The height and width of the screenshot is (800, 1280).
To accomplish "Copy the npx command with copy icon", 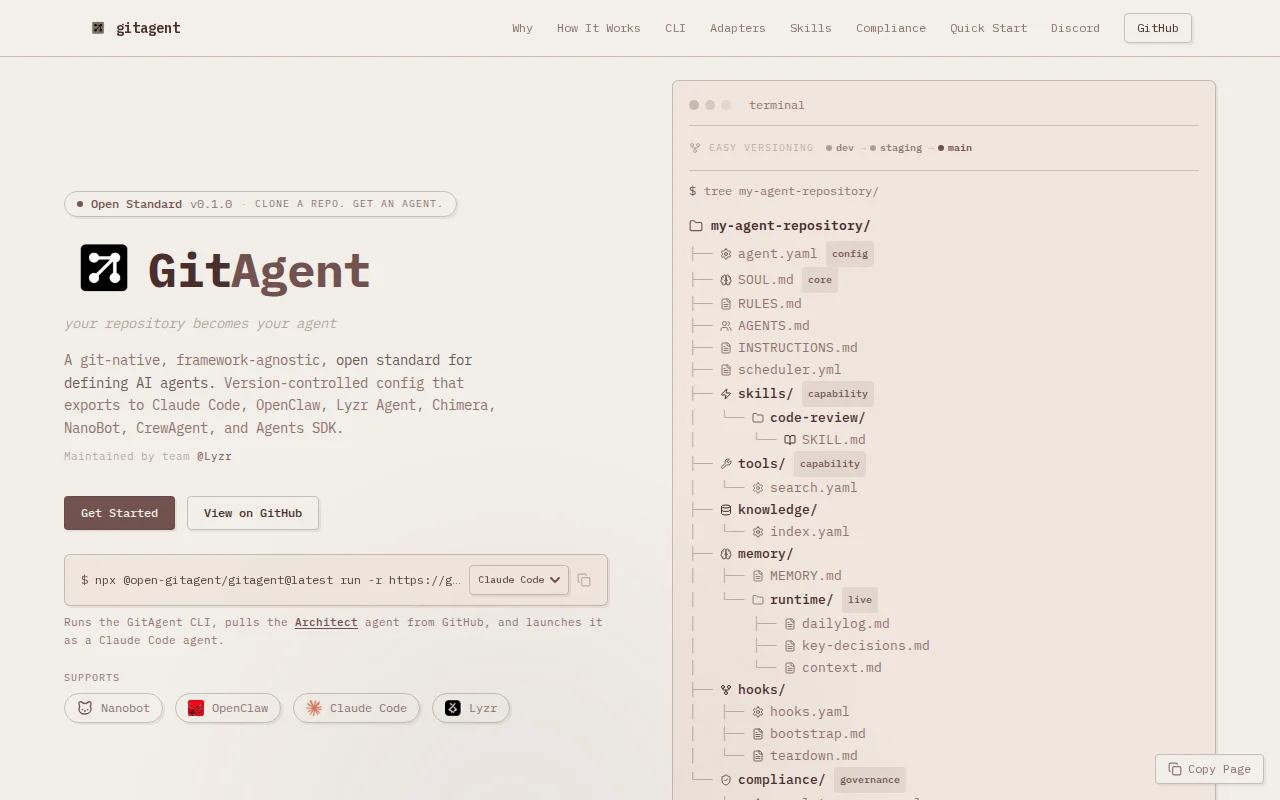I will (584, 580).
